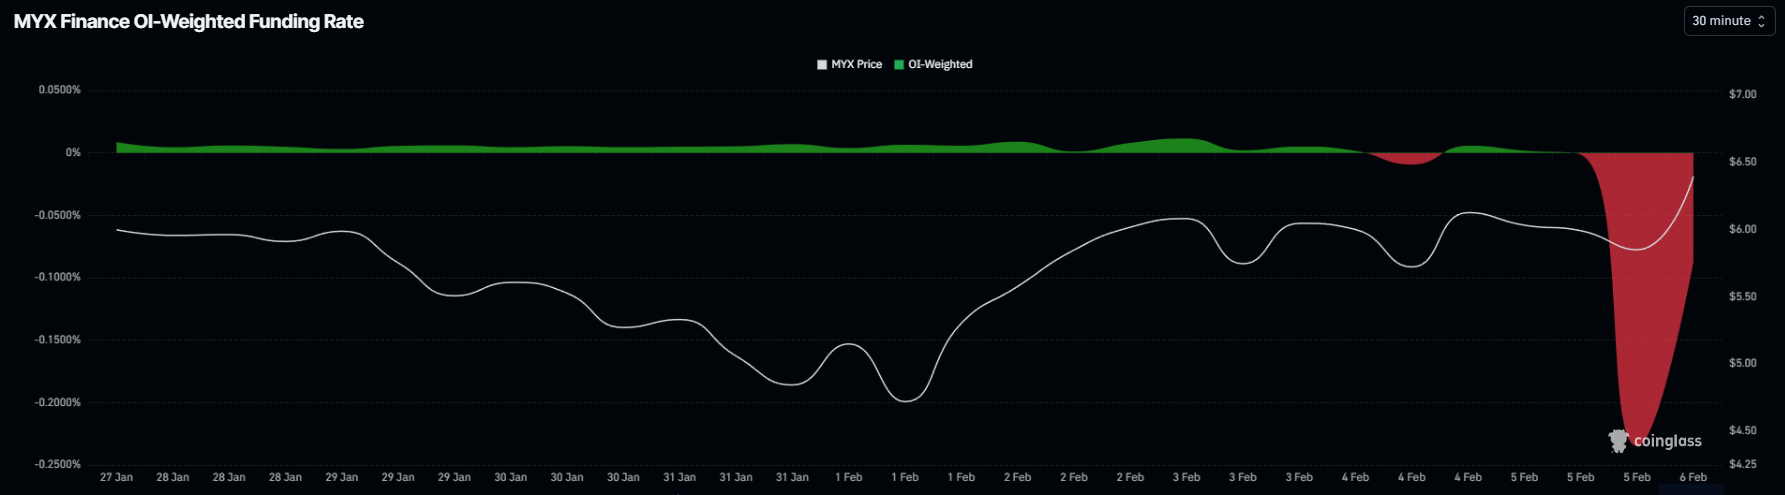
Task: Click the 6 Feb date label
Action: [x=1693, y=477]
